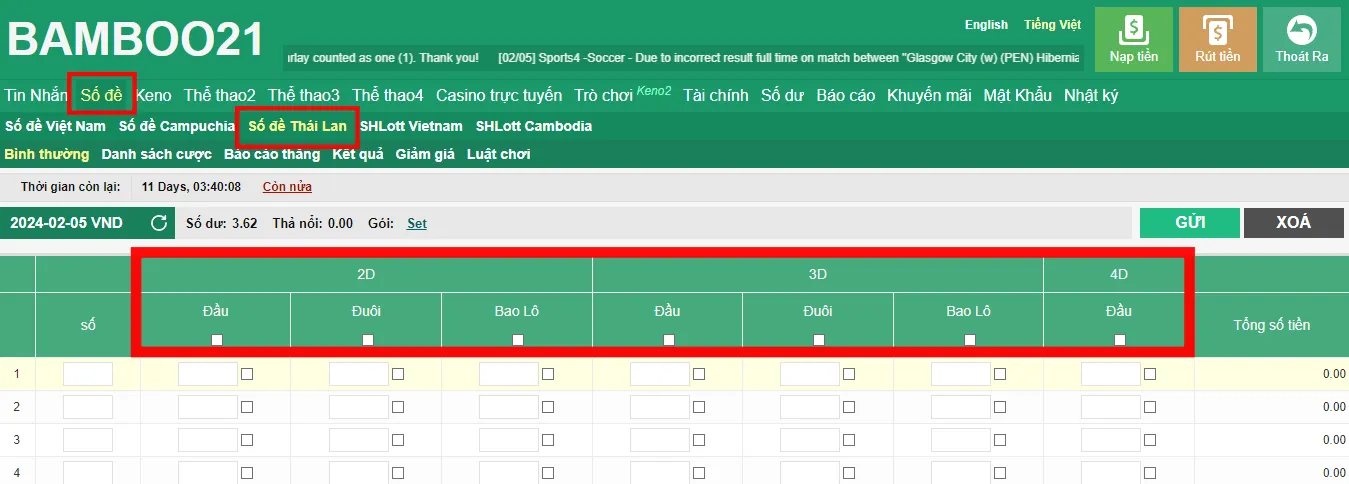Switch to SHLott Vietnam tab

411,126
